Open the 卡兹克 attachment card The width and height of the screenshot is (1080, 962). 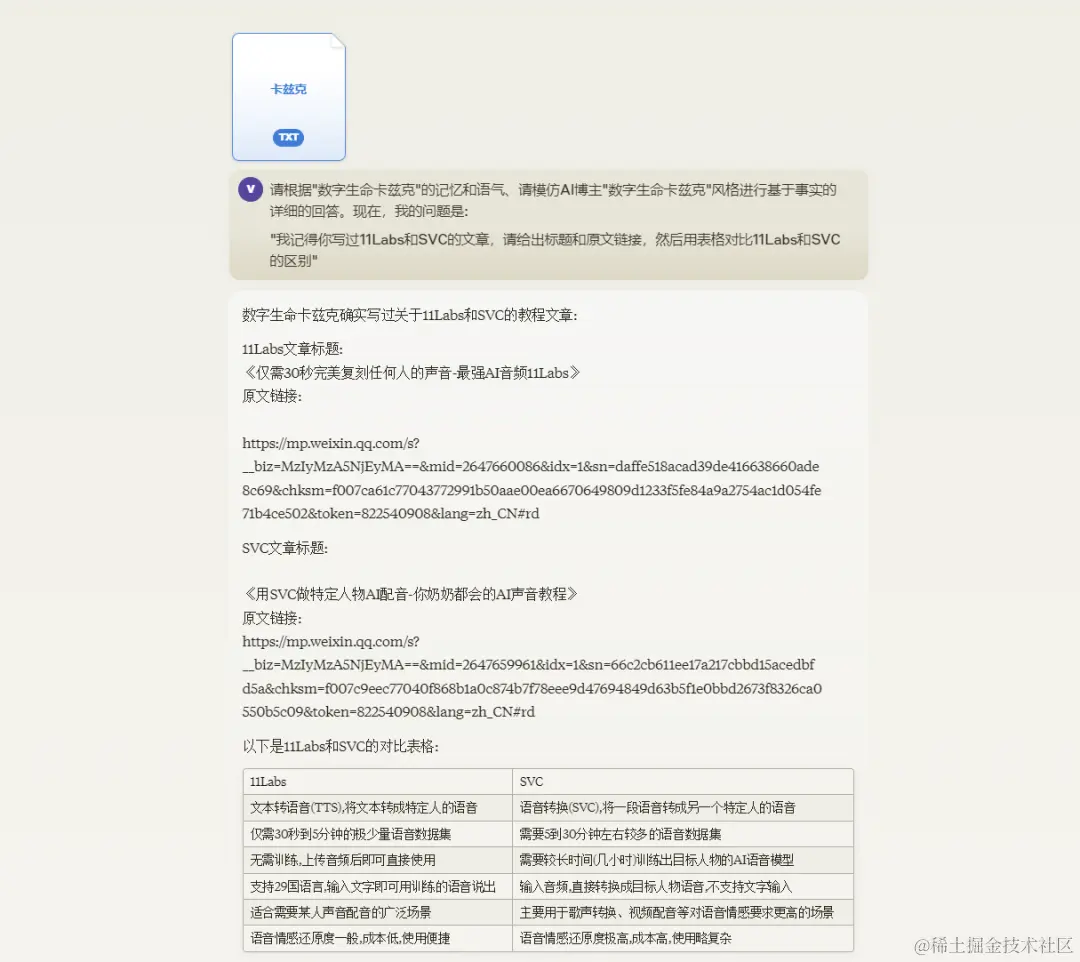coord(288,96)
